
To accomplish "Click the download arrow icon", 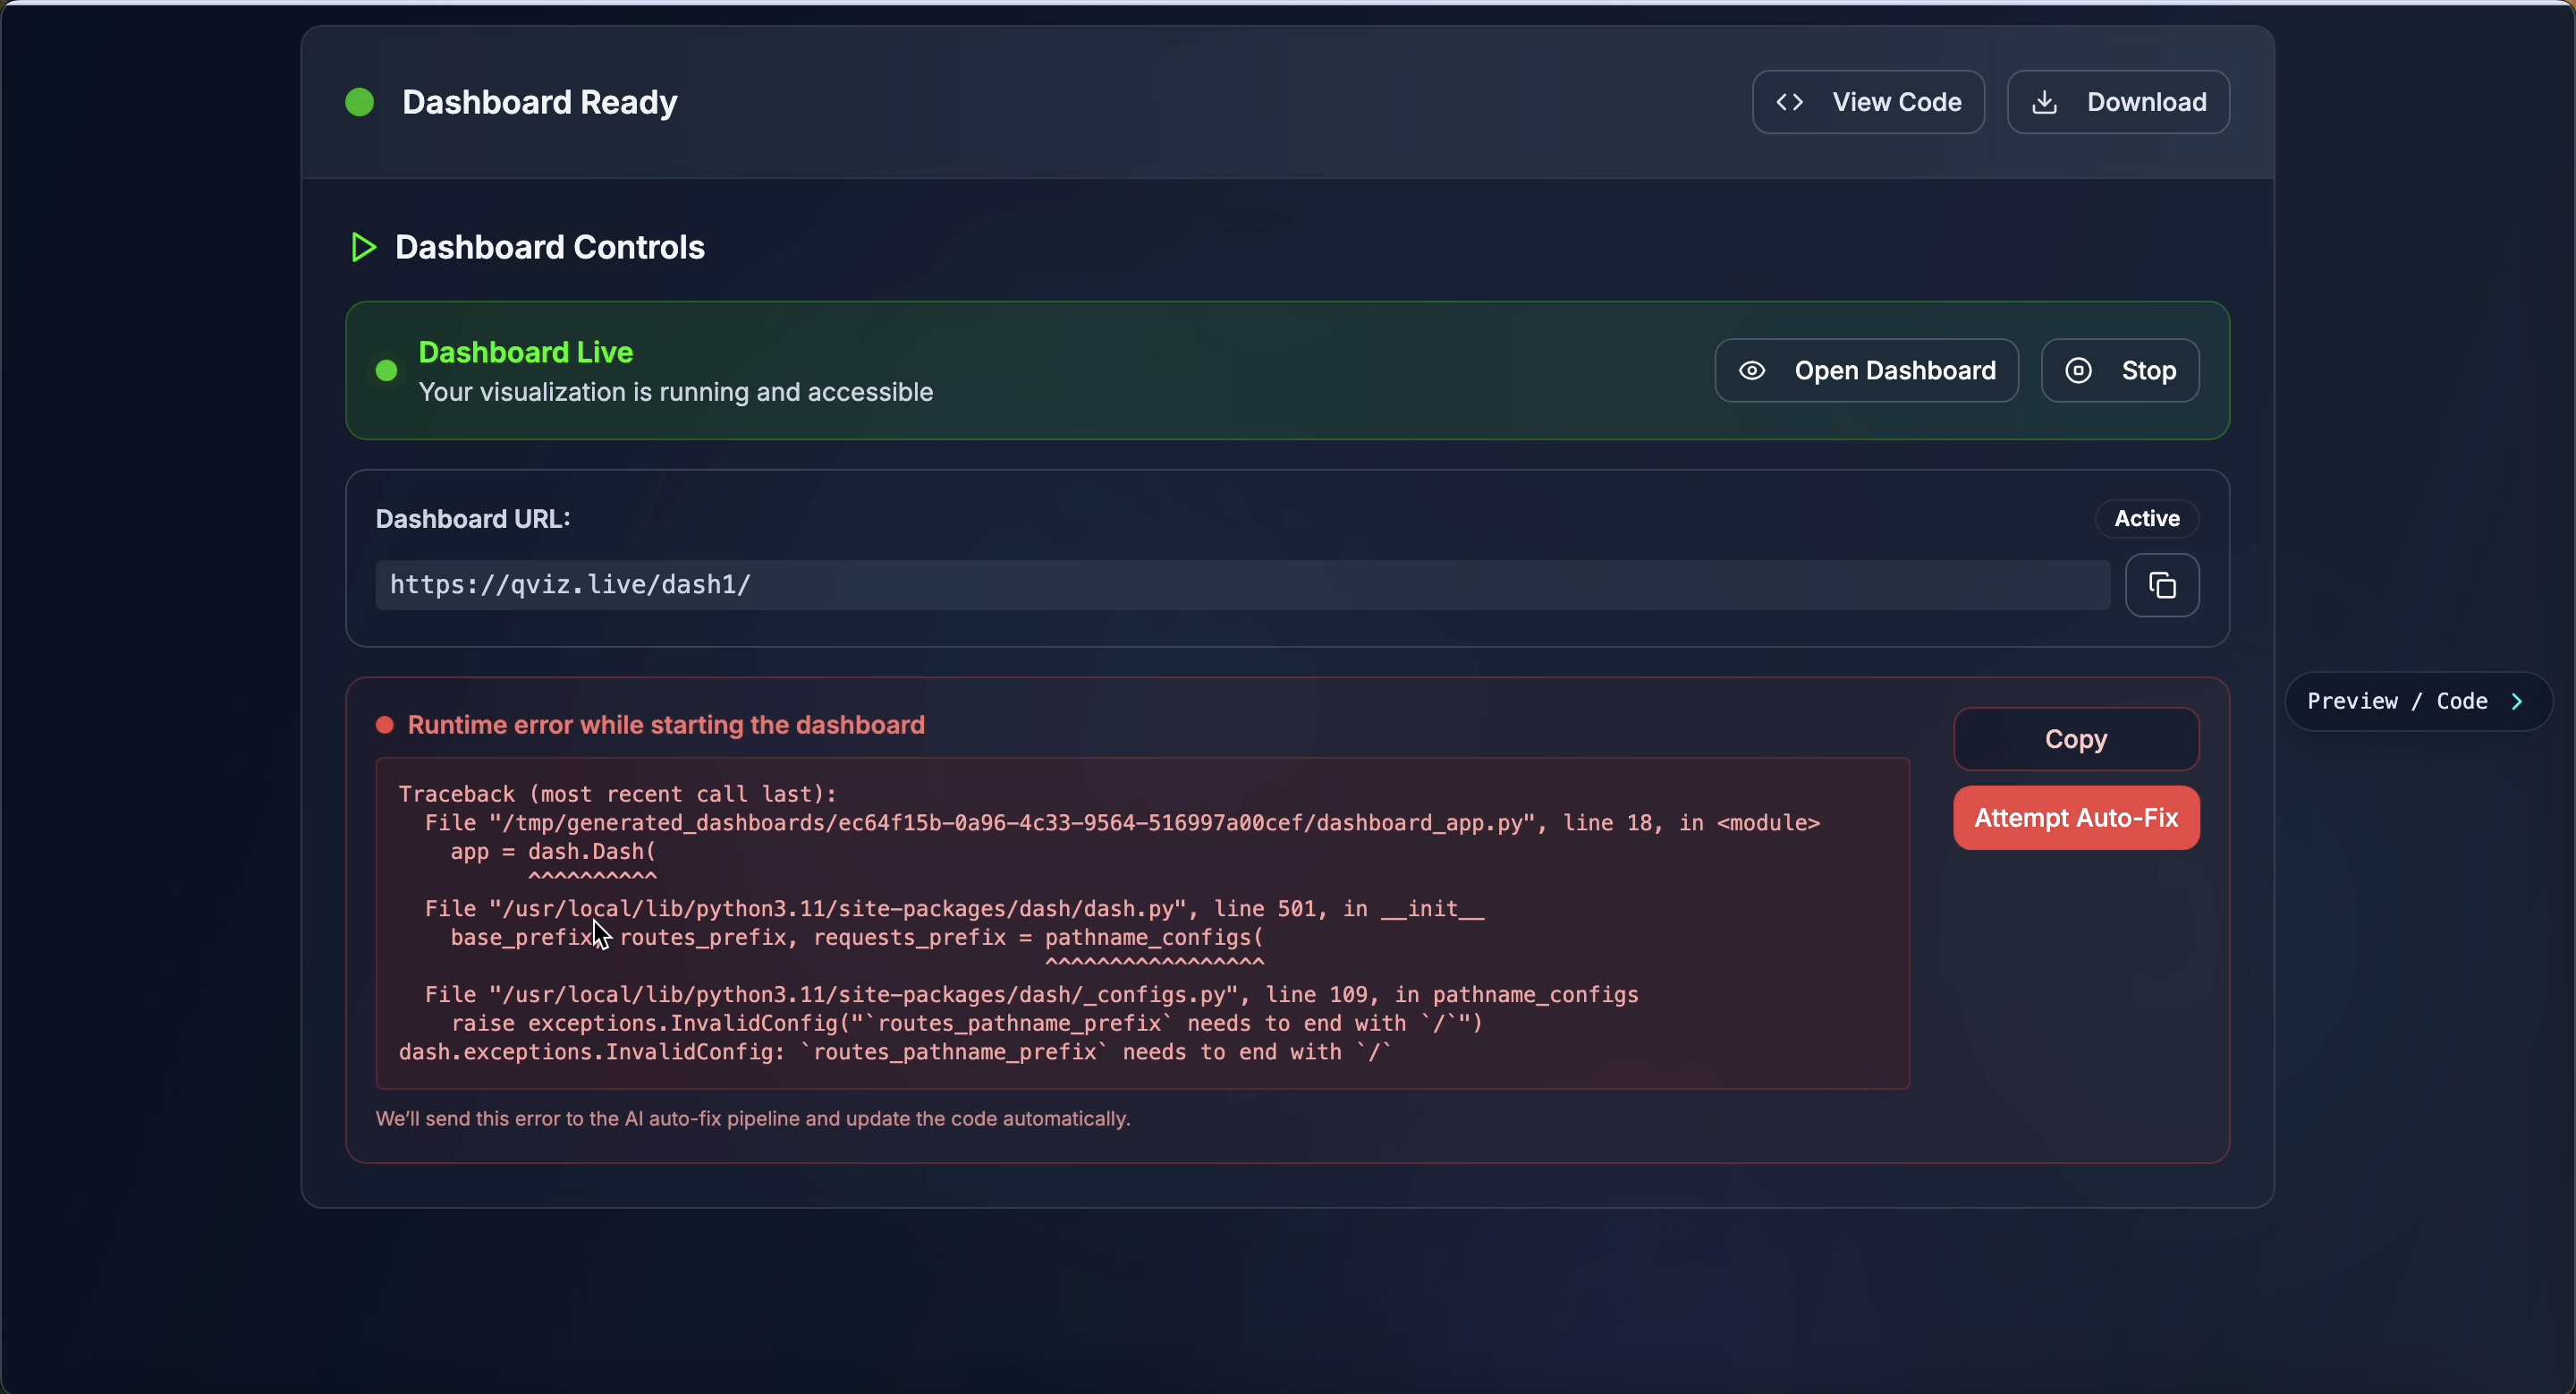I will click(x=2045, y=102).
